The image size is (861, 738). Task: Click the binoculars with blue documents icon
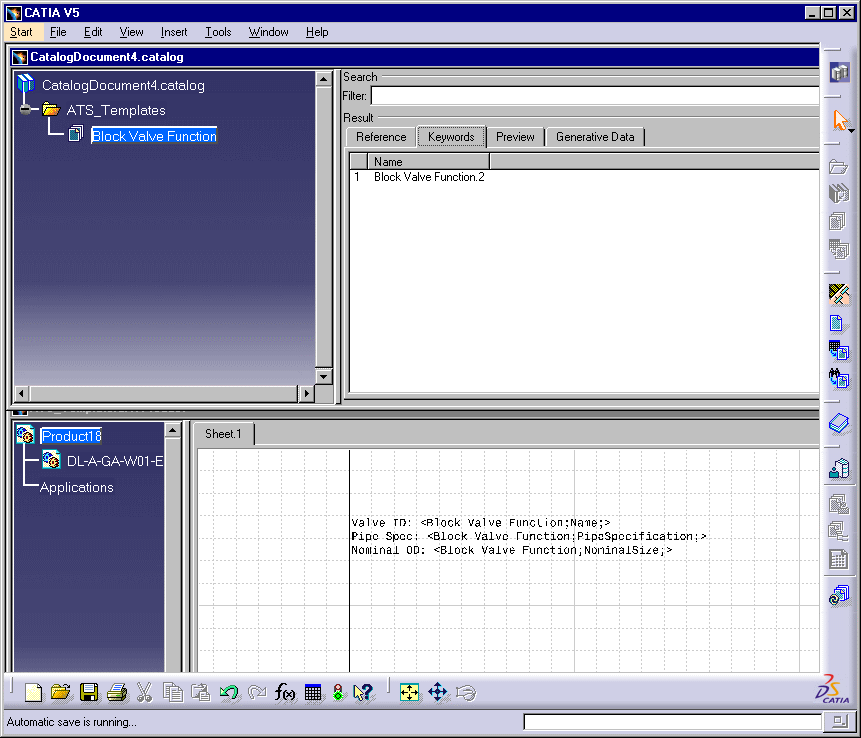click(838, 378)
